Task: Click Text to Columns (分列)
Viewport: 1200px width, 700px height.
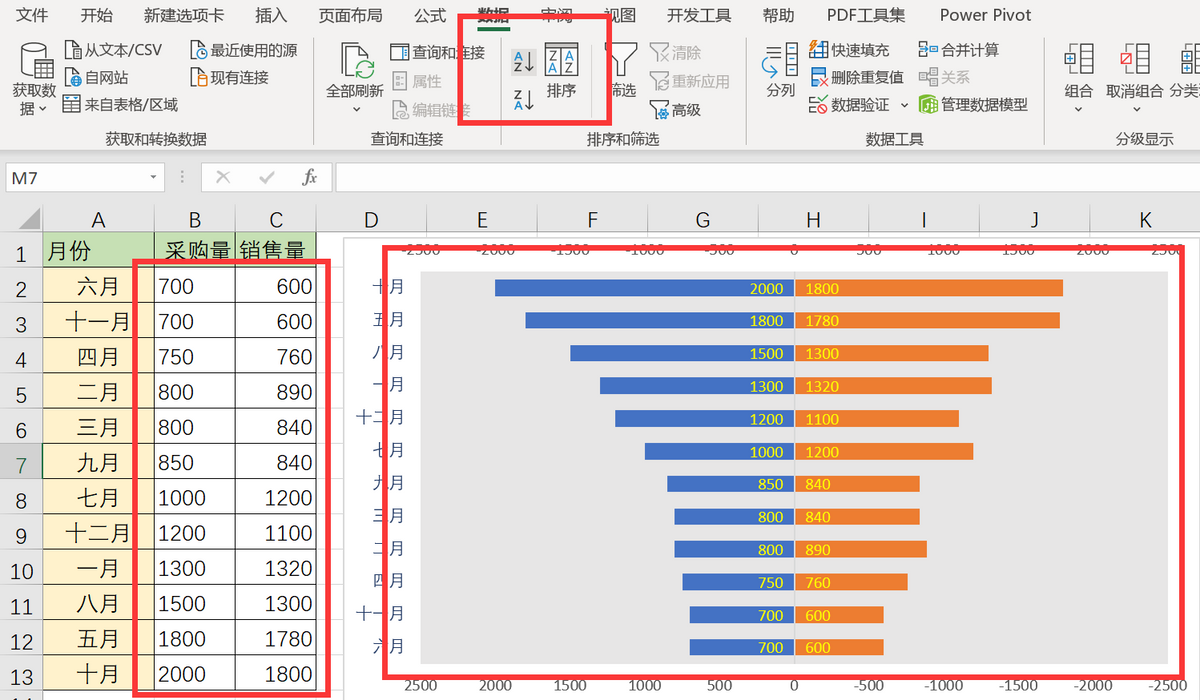Action: pos(780,70)
